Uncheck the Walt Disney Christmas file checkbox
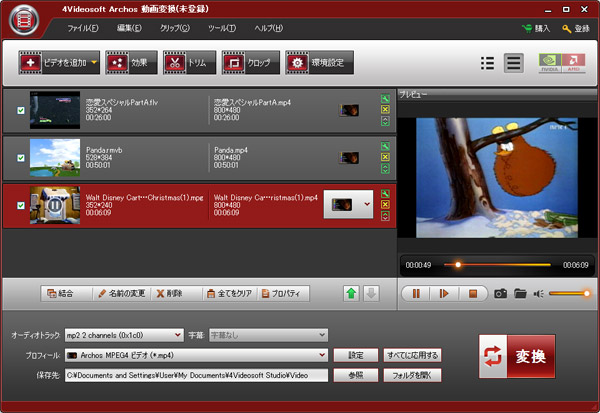Image resolution: width=600 pixels, height=413 pixels. (21, 206)
